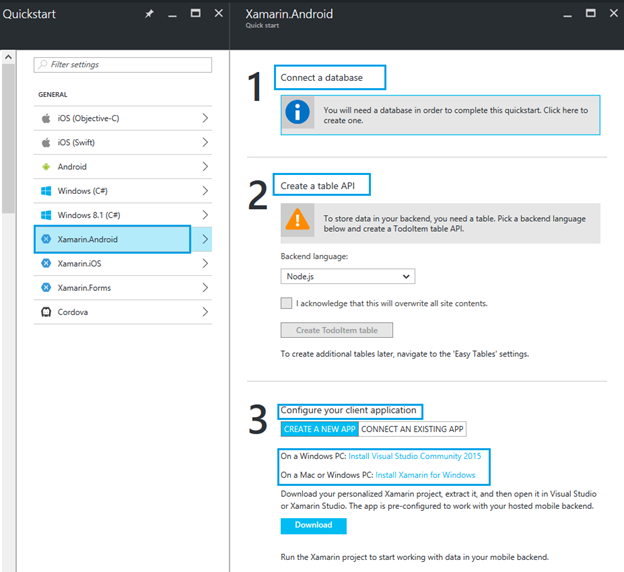Image resolution: width=624 pixels, height=572 pixels.
Task: Click the Xamarin icon beside Xamarin.iOS
Action: click(46, 264)
